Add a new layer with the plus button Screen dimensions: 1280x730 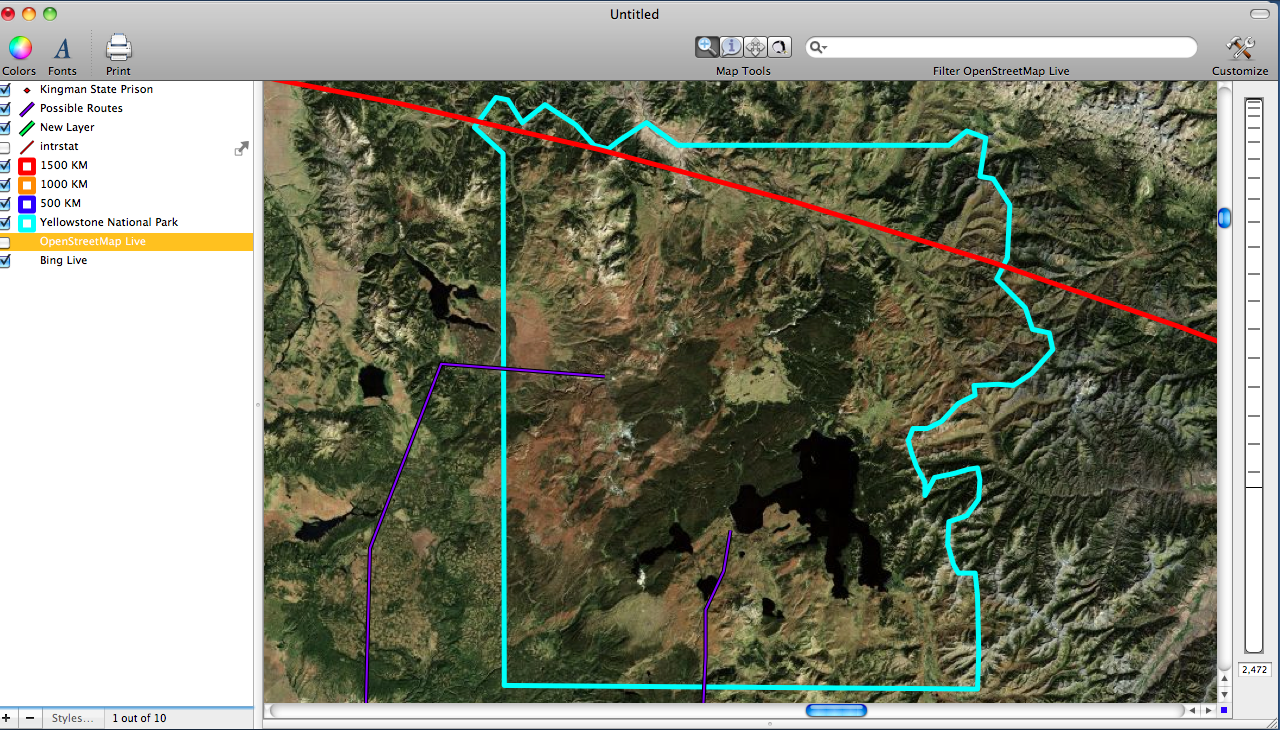[7, 717]
